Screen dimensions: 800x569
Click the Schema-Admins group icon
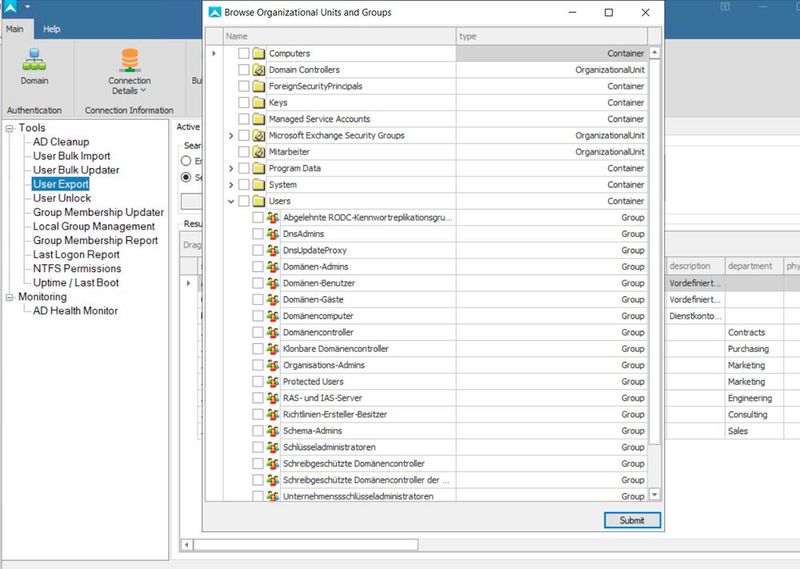273,431
